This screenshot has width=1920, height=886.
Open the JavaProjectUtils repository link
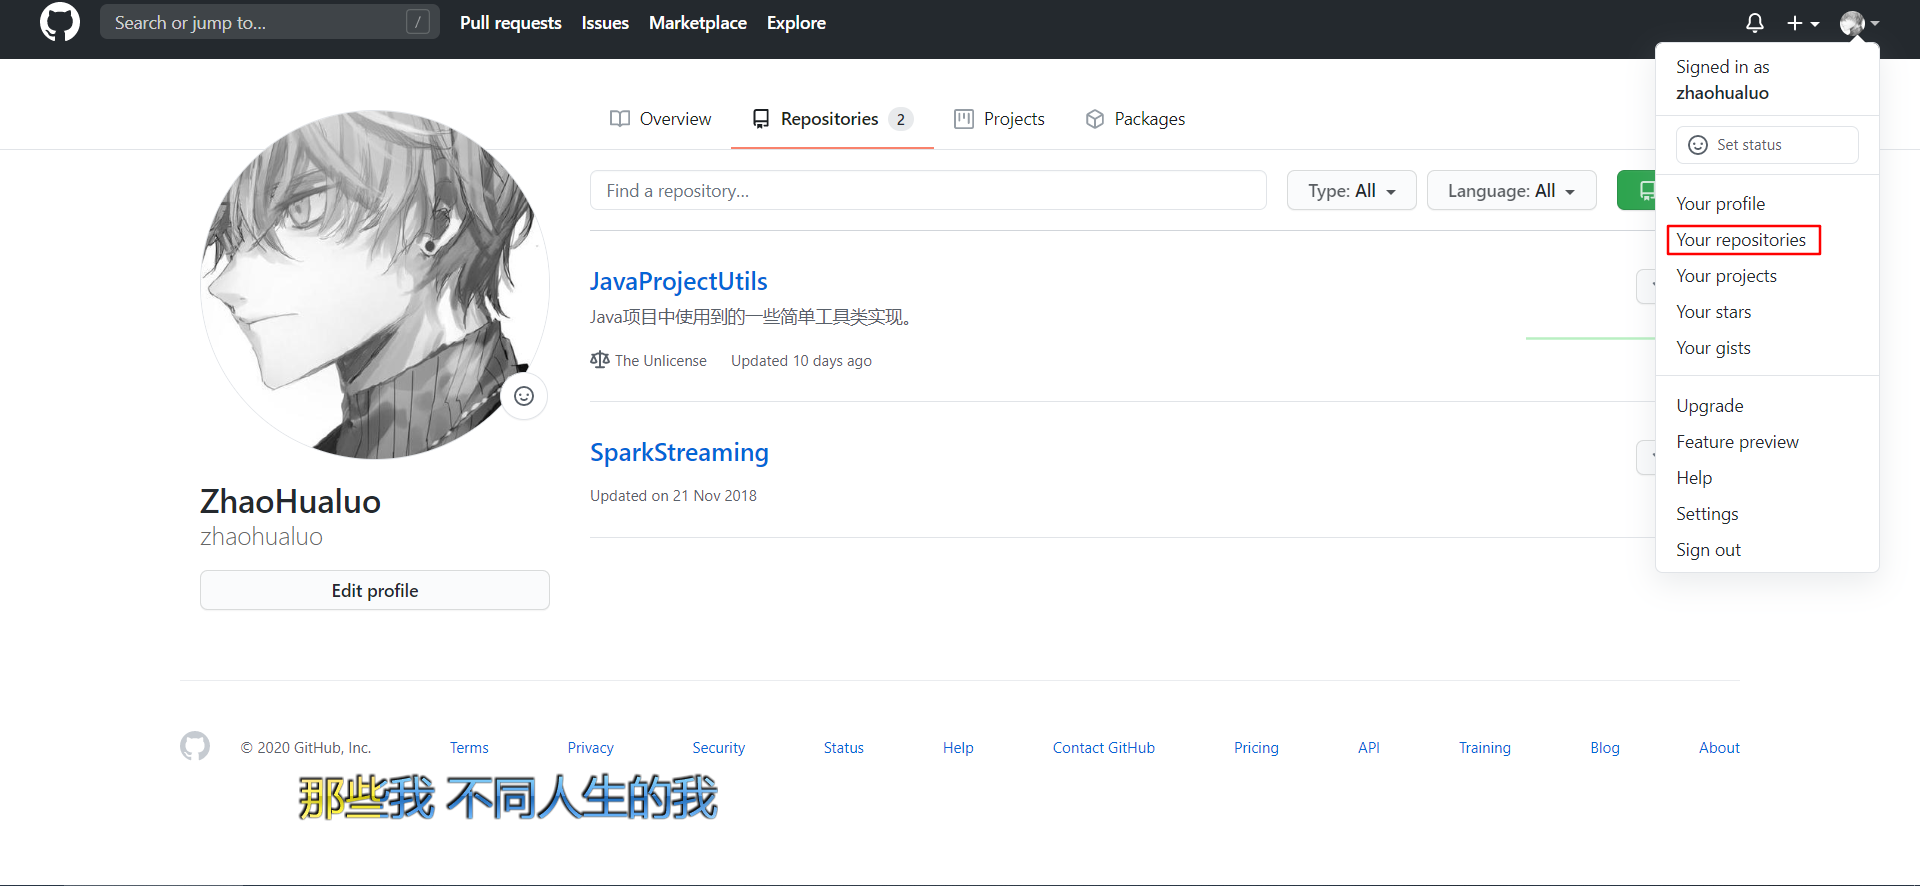(x=678, y=282)
